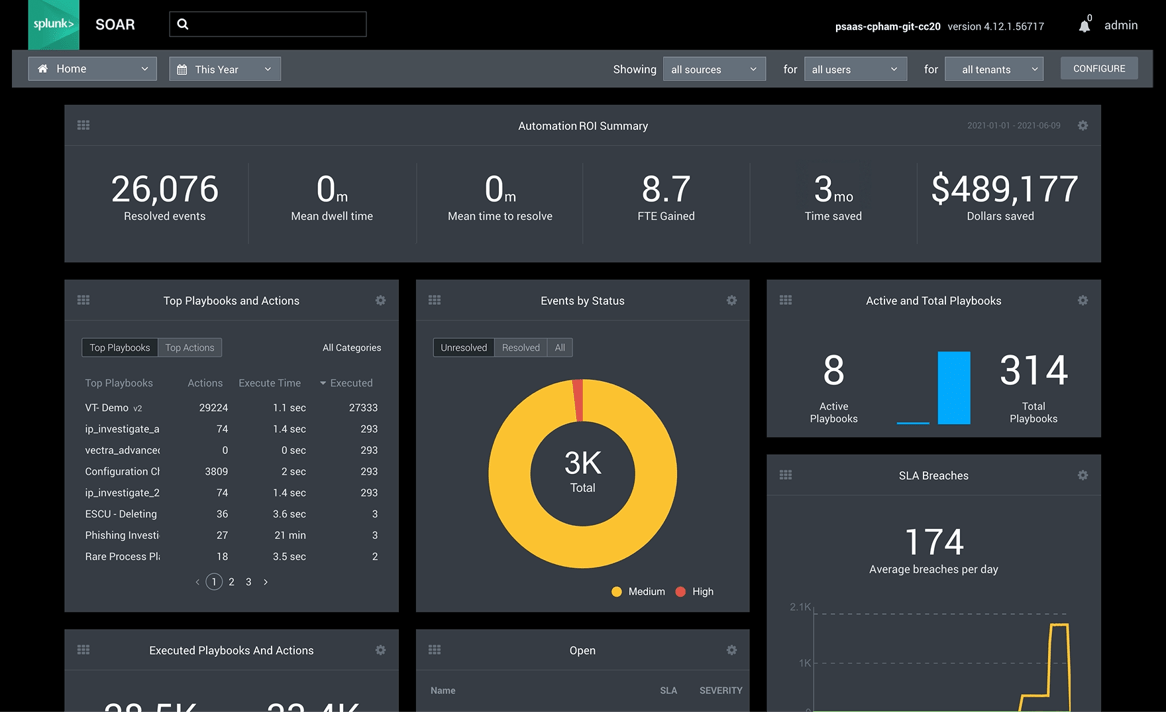Open the notifications bell

[1085, 25]
